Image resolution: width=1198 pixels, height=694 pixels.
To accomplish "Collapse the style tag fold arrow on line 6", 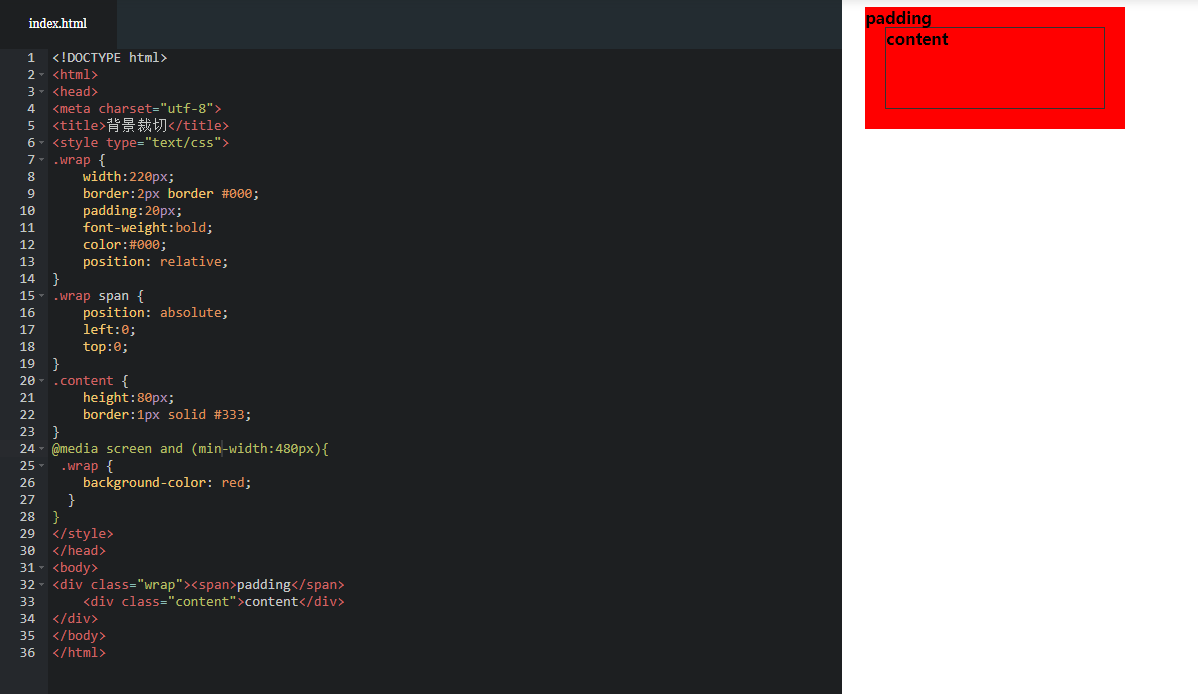I will coord(41,143).
